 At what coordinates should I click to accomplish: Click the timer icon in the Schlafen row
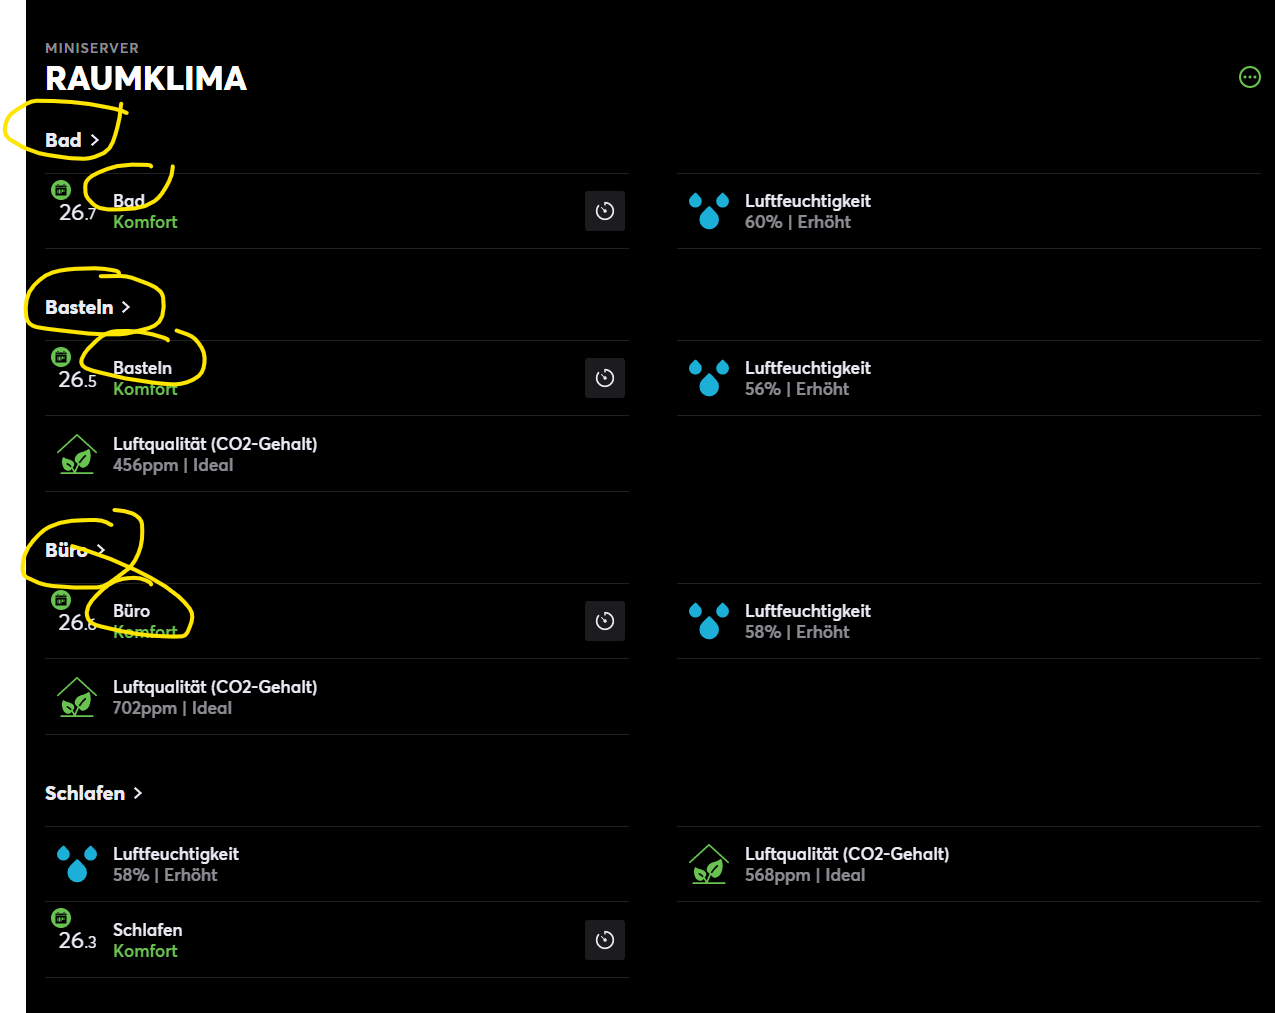pyautogui.click(x=605, y=940)
